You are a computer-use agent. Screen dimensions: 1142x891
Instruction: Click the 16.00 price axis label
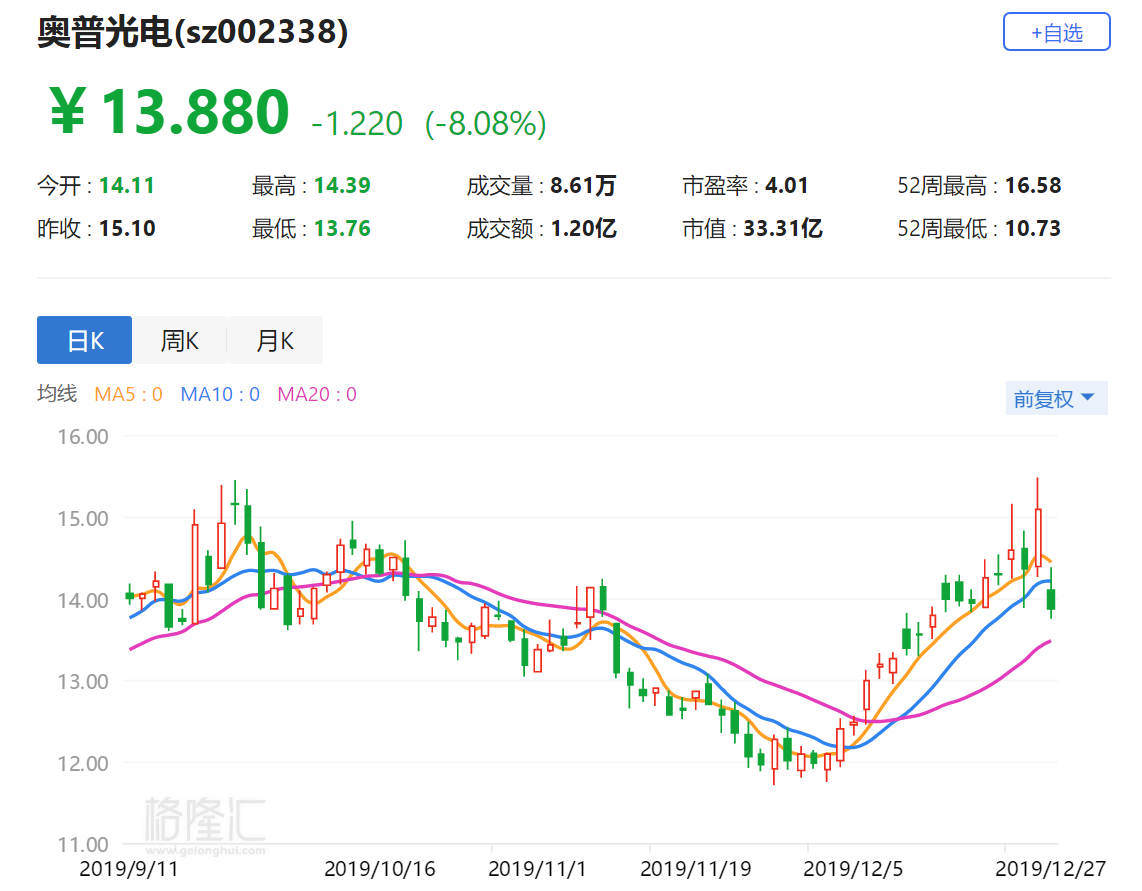pos(83,437)
